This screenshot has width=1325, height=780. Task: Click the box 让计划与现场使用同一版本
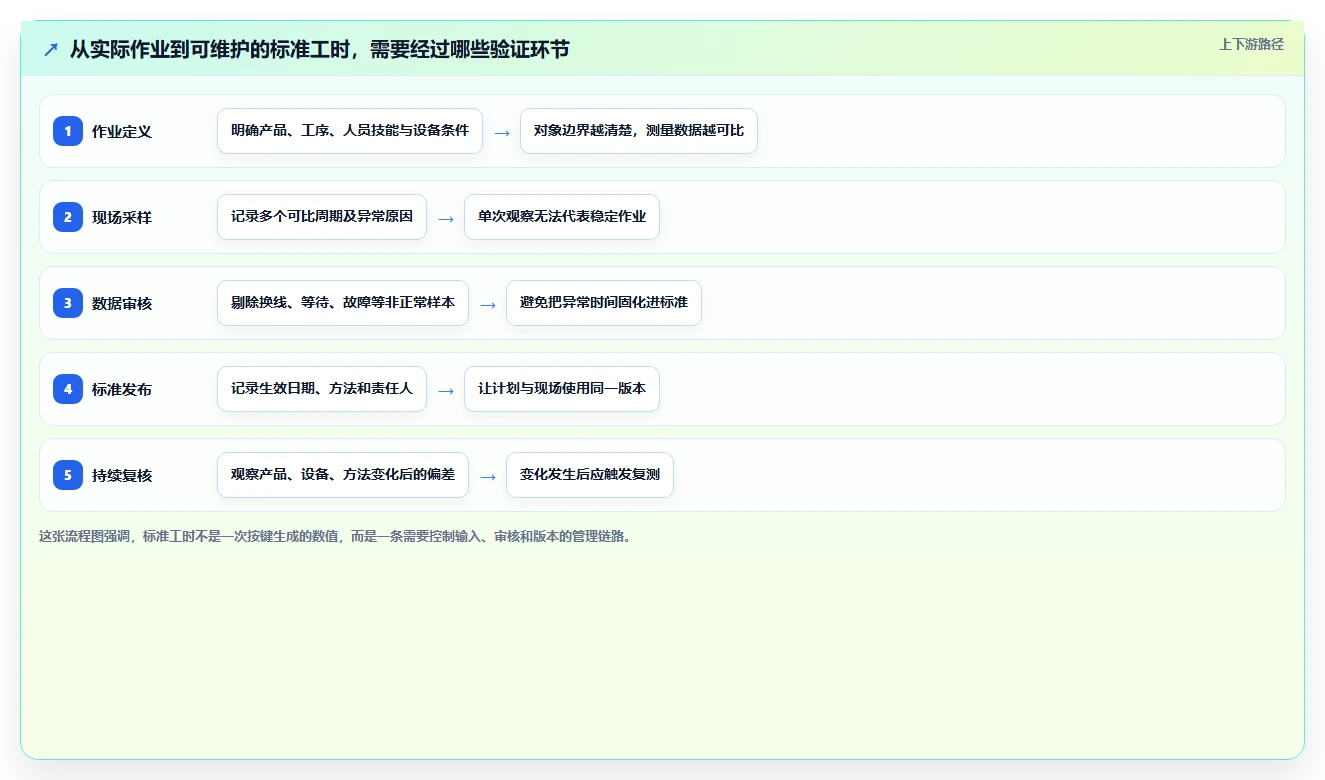pyautogui.click(x=562, y=389)
